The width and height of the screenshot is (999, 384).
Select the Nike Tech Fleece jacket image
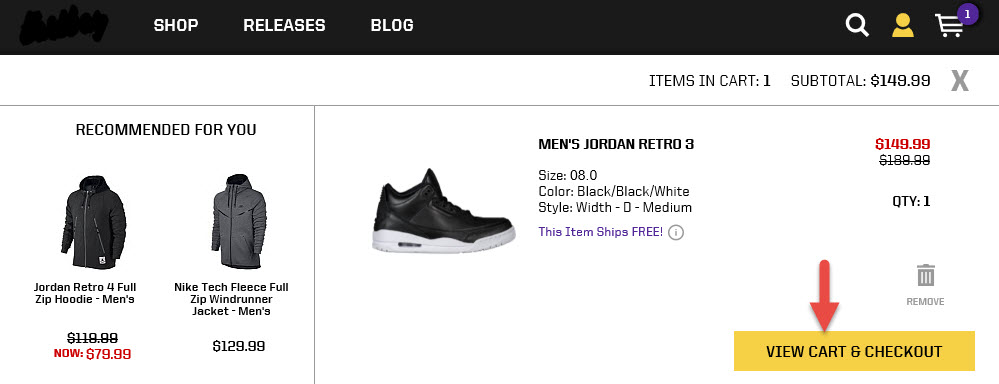tap(238, 220)
